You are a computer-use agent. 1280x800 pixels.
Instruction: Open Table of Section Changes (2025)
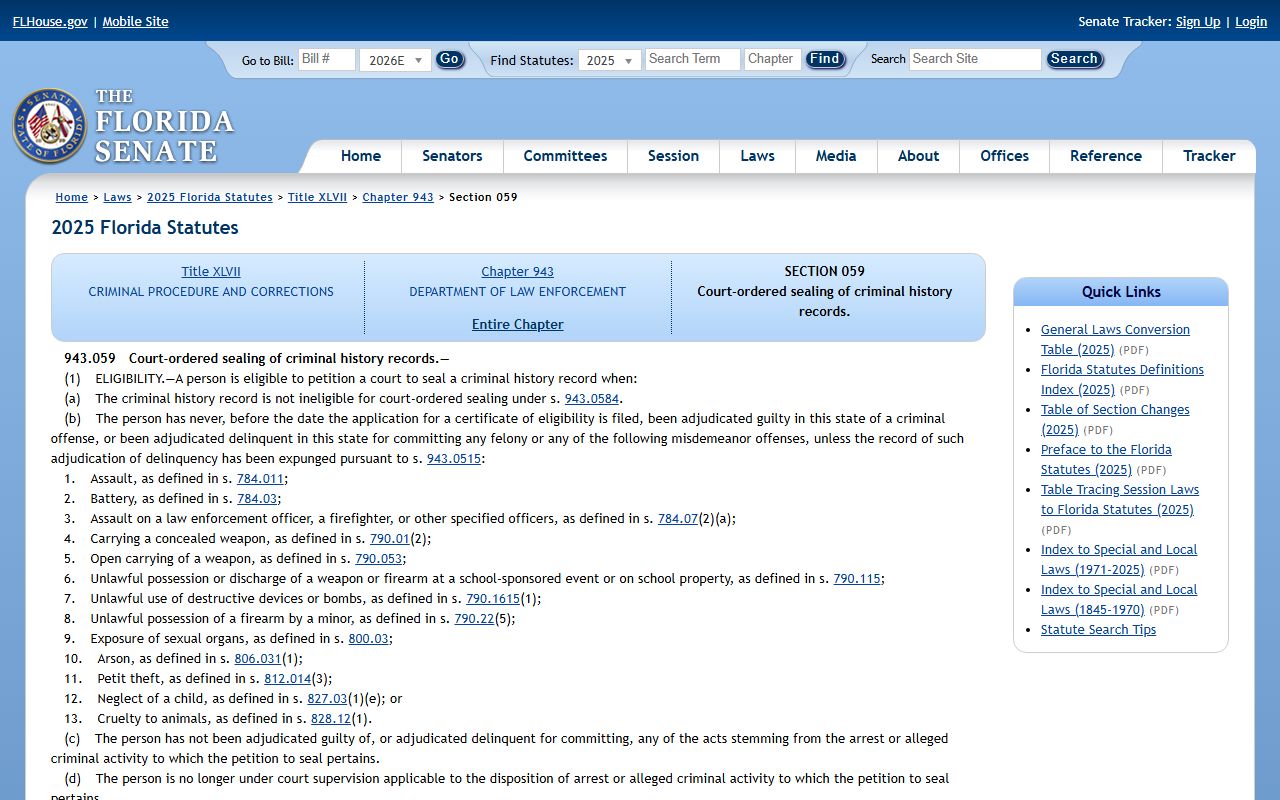coord(1115,419)
